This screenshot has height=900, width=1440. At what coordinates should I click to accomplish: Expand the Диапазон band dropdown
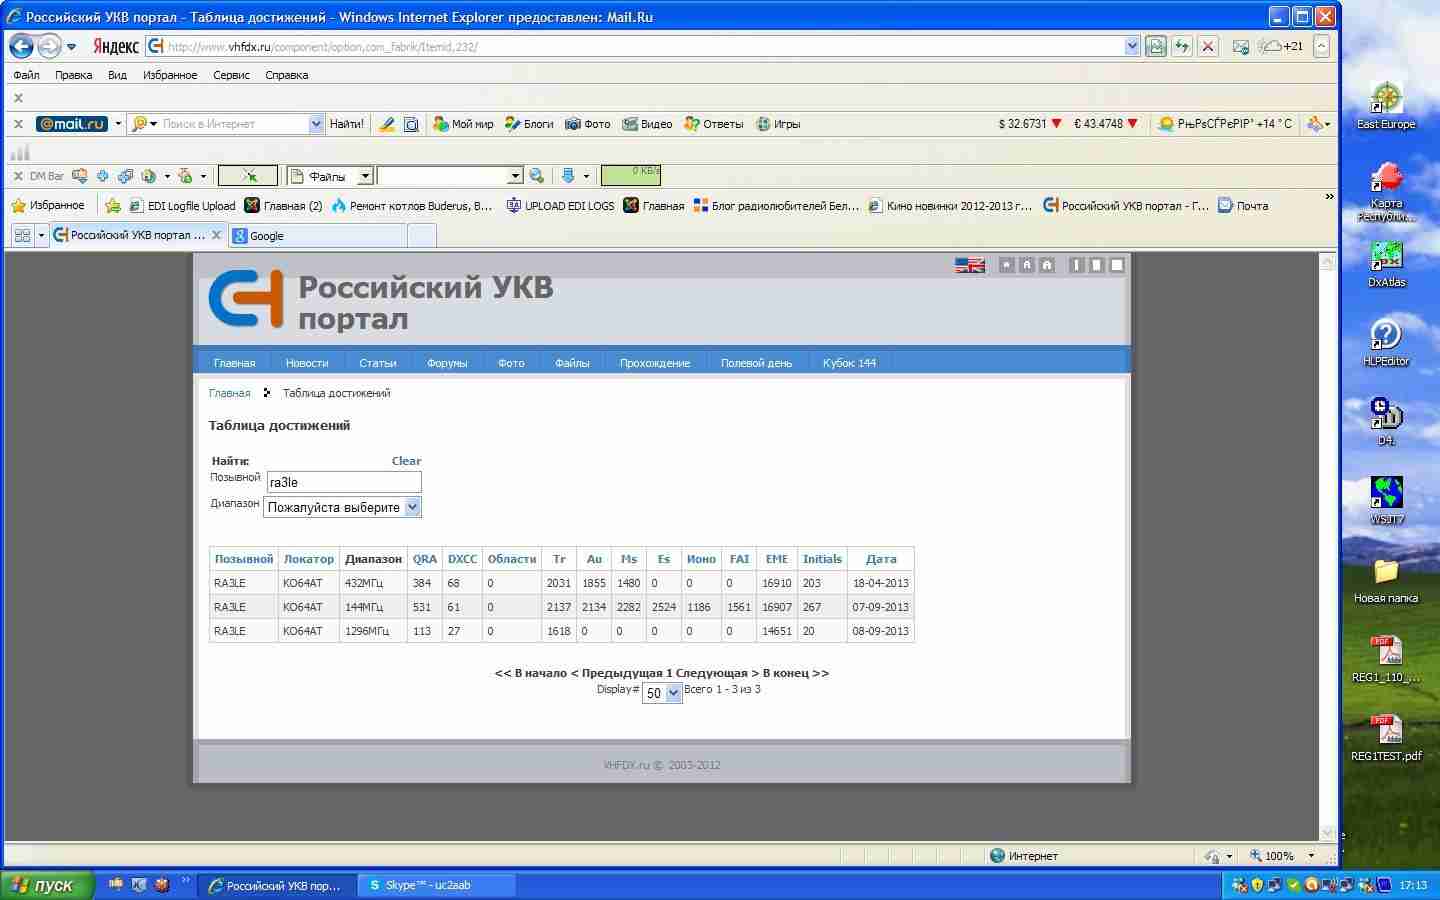pos(412,507)
